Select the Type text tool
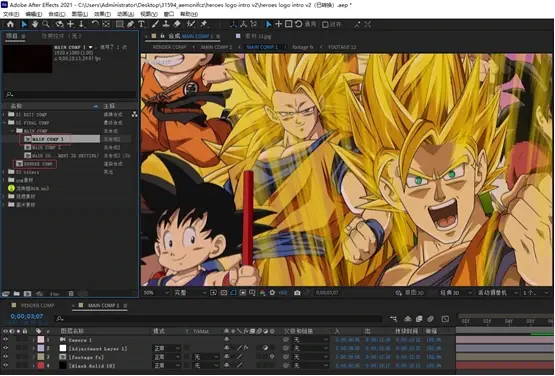The height and width of the screenshot is (376, 555). 141,24
